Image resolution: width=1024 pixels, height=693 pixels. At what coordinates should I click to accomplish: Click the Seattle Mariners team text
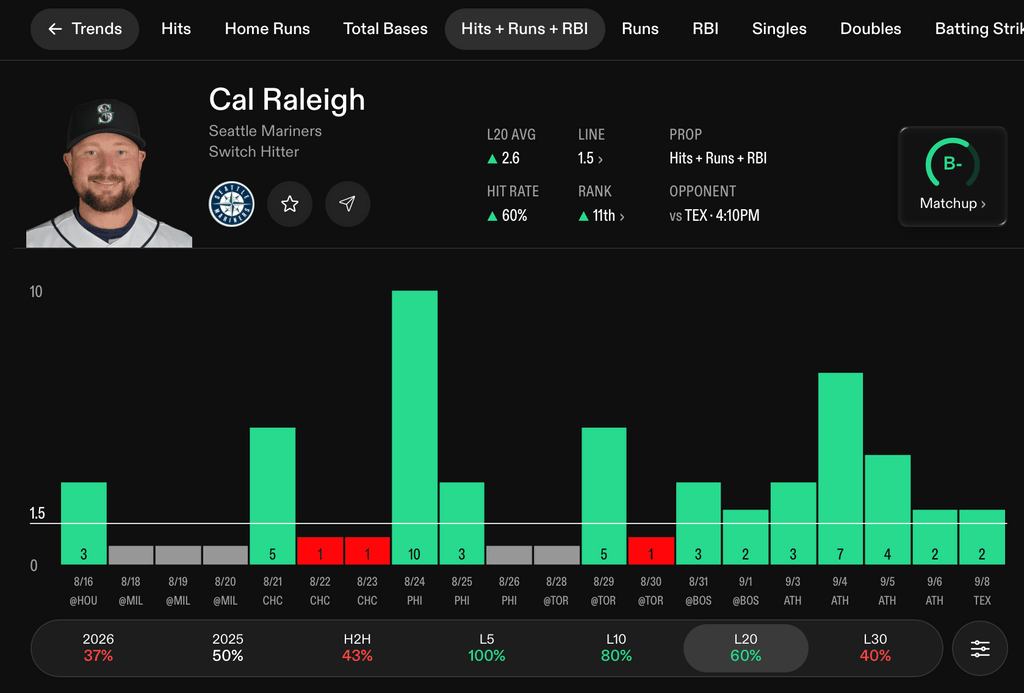click(265, 131)
